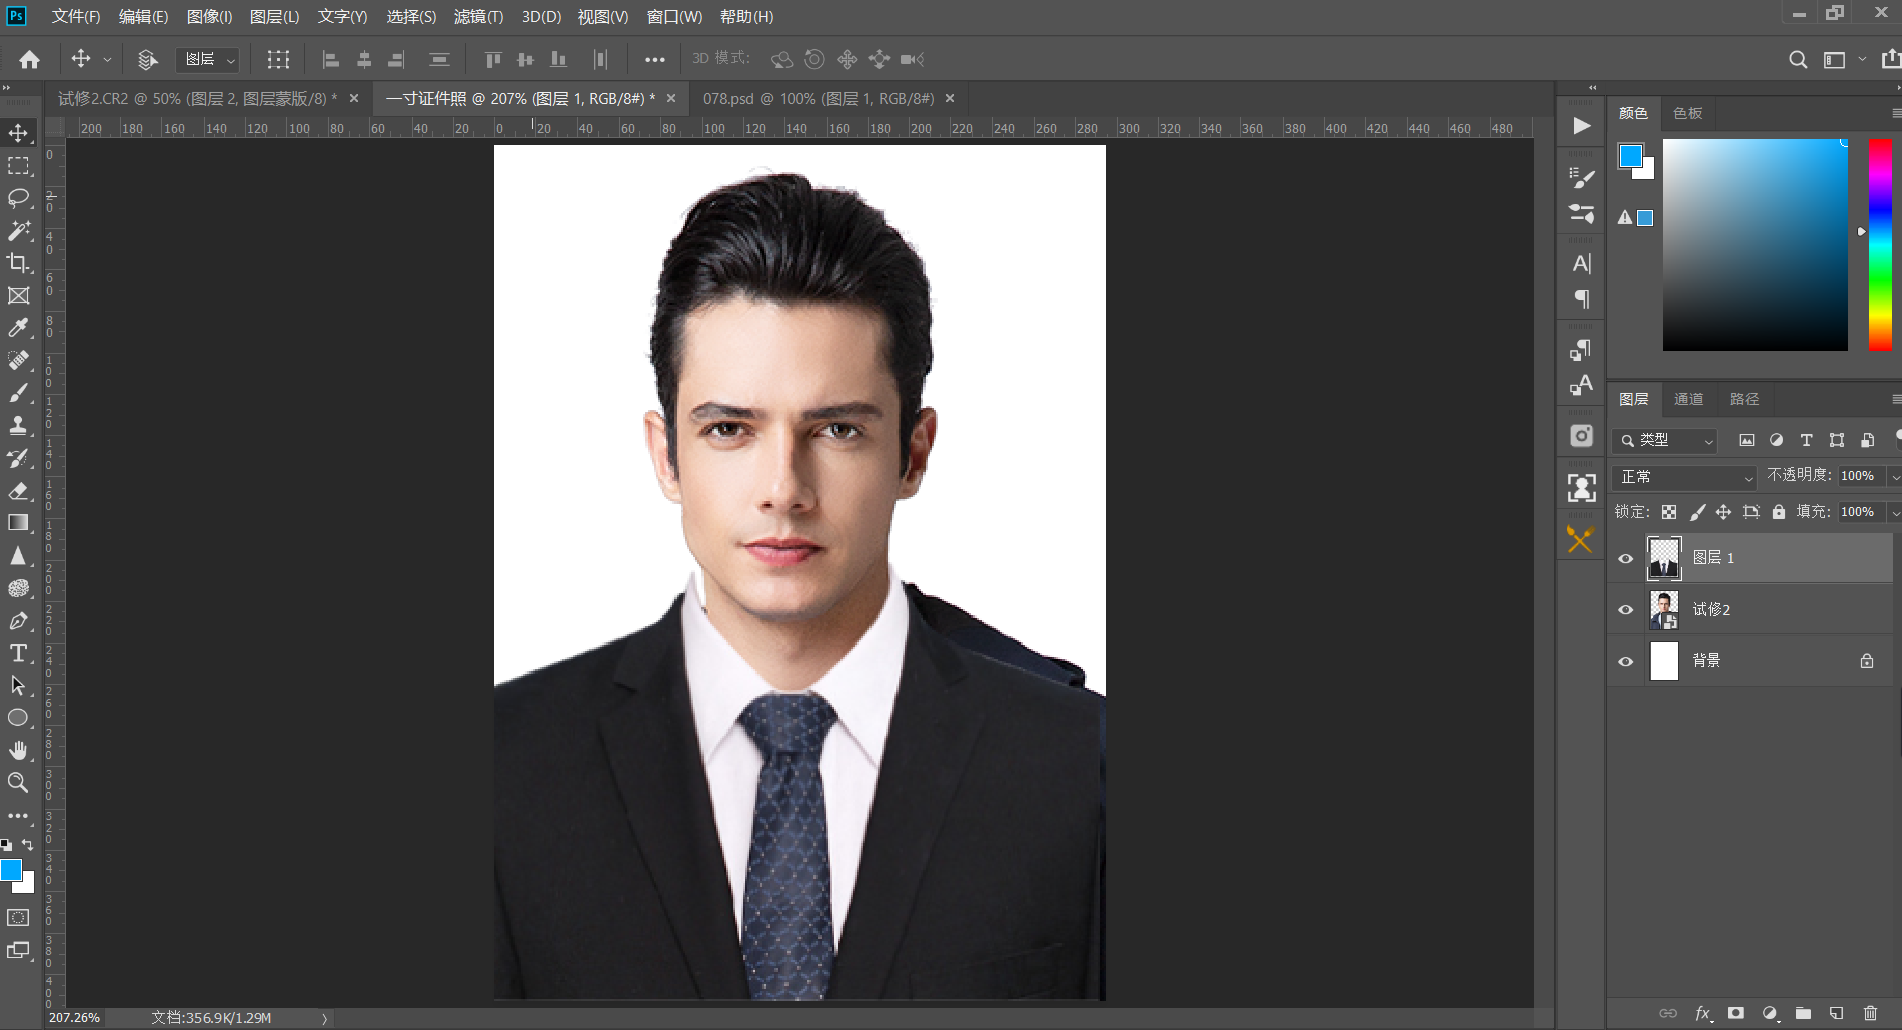This screenshot has height=1030, width=1902.
Task: Hide the 试修2 layer
Action: pyautogui.click(x=1626, y=610)
